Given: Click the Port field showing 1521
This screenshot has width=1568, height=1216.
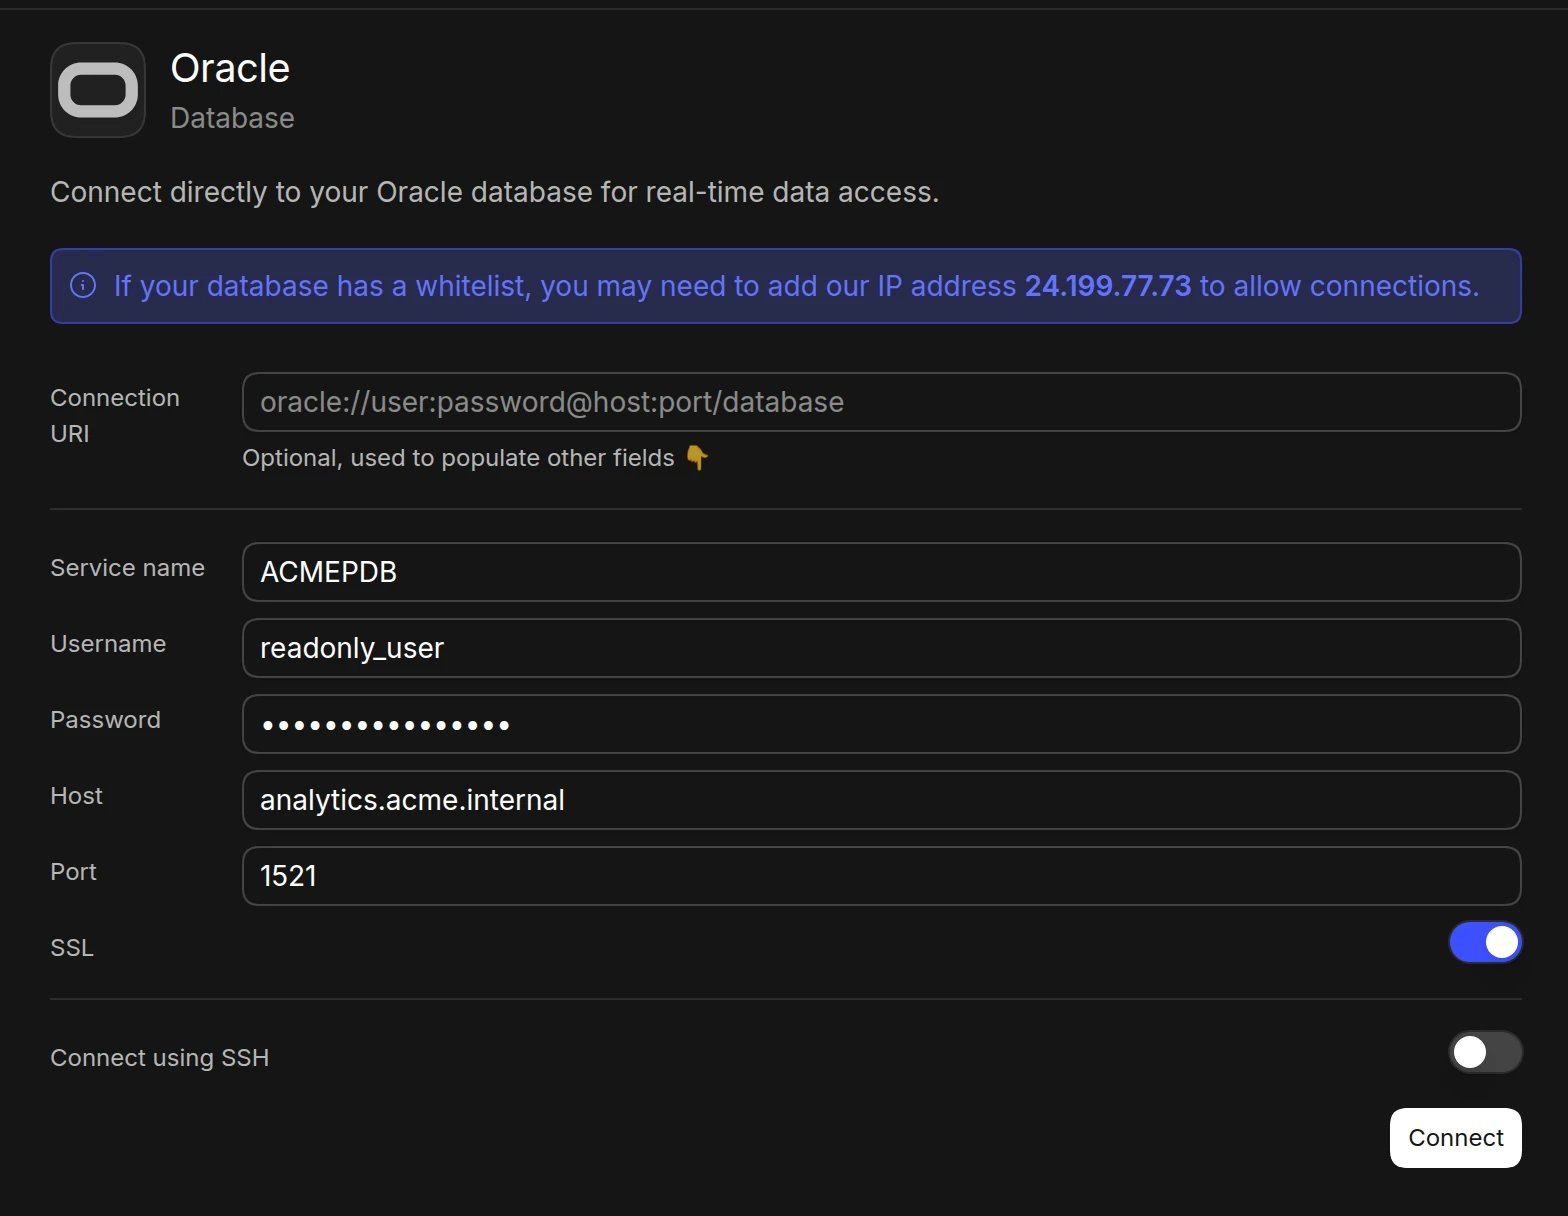Looking at the screenshot, I should point(881,876).
